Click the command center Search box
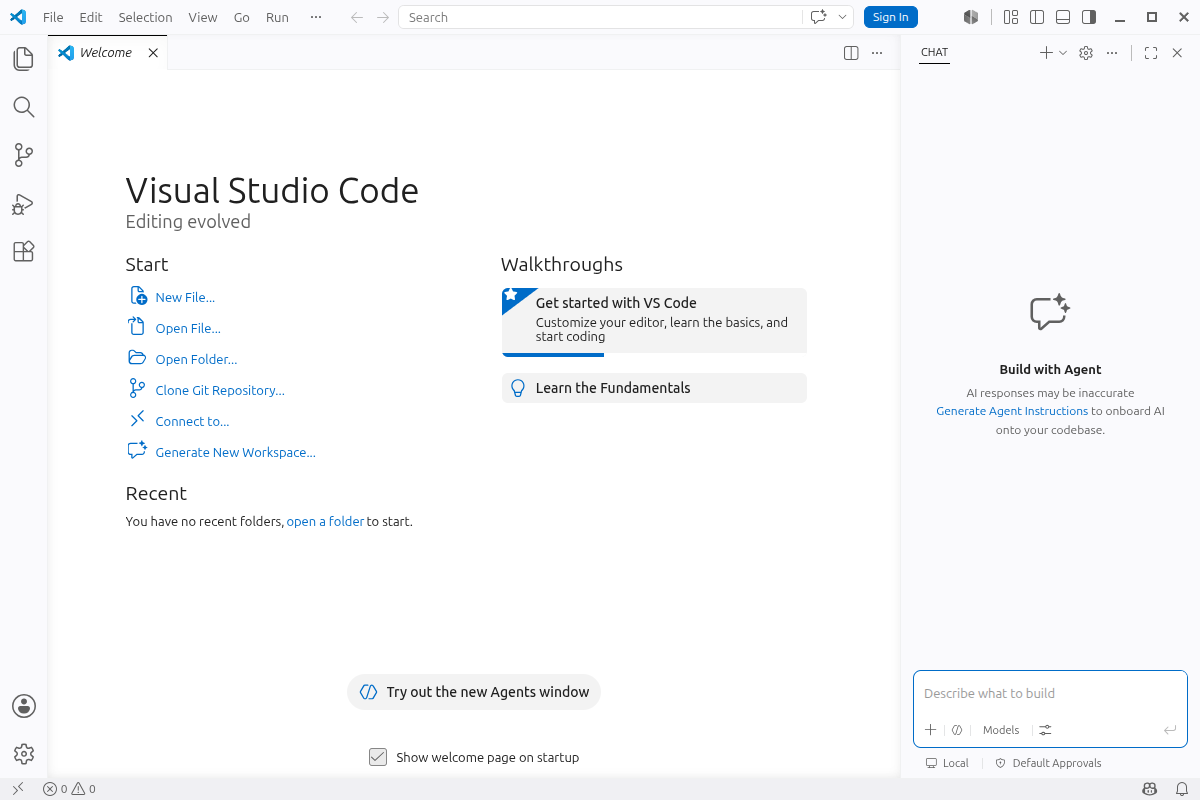This screenshot has height=800, width=1200. (600, 17)
